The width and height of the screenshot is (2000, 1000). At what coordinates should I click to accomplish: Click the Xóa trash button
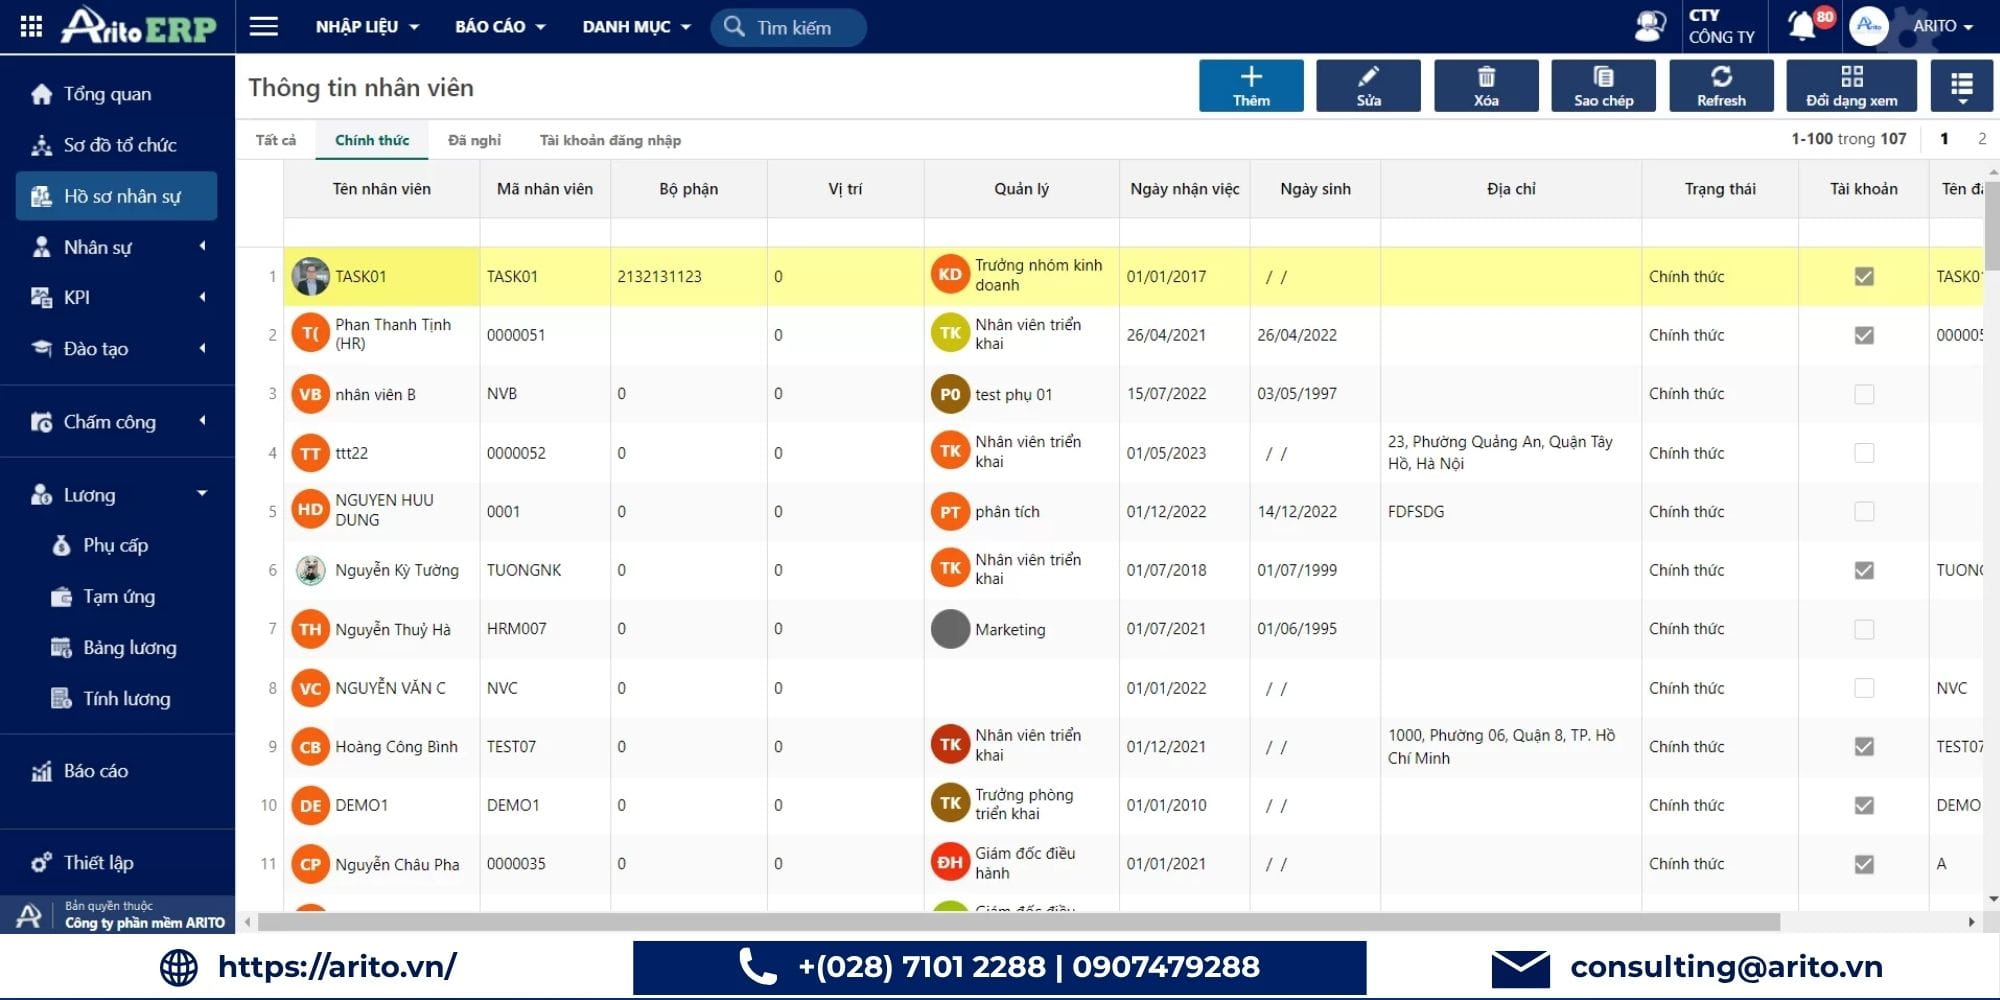(x=1486, y=86)
